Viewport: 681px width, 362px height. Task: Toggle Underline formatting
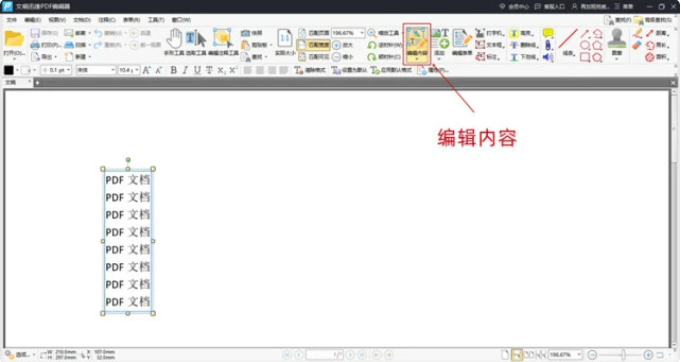pyautogui.click(x=197, y=70)
